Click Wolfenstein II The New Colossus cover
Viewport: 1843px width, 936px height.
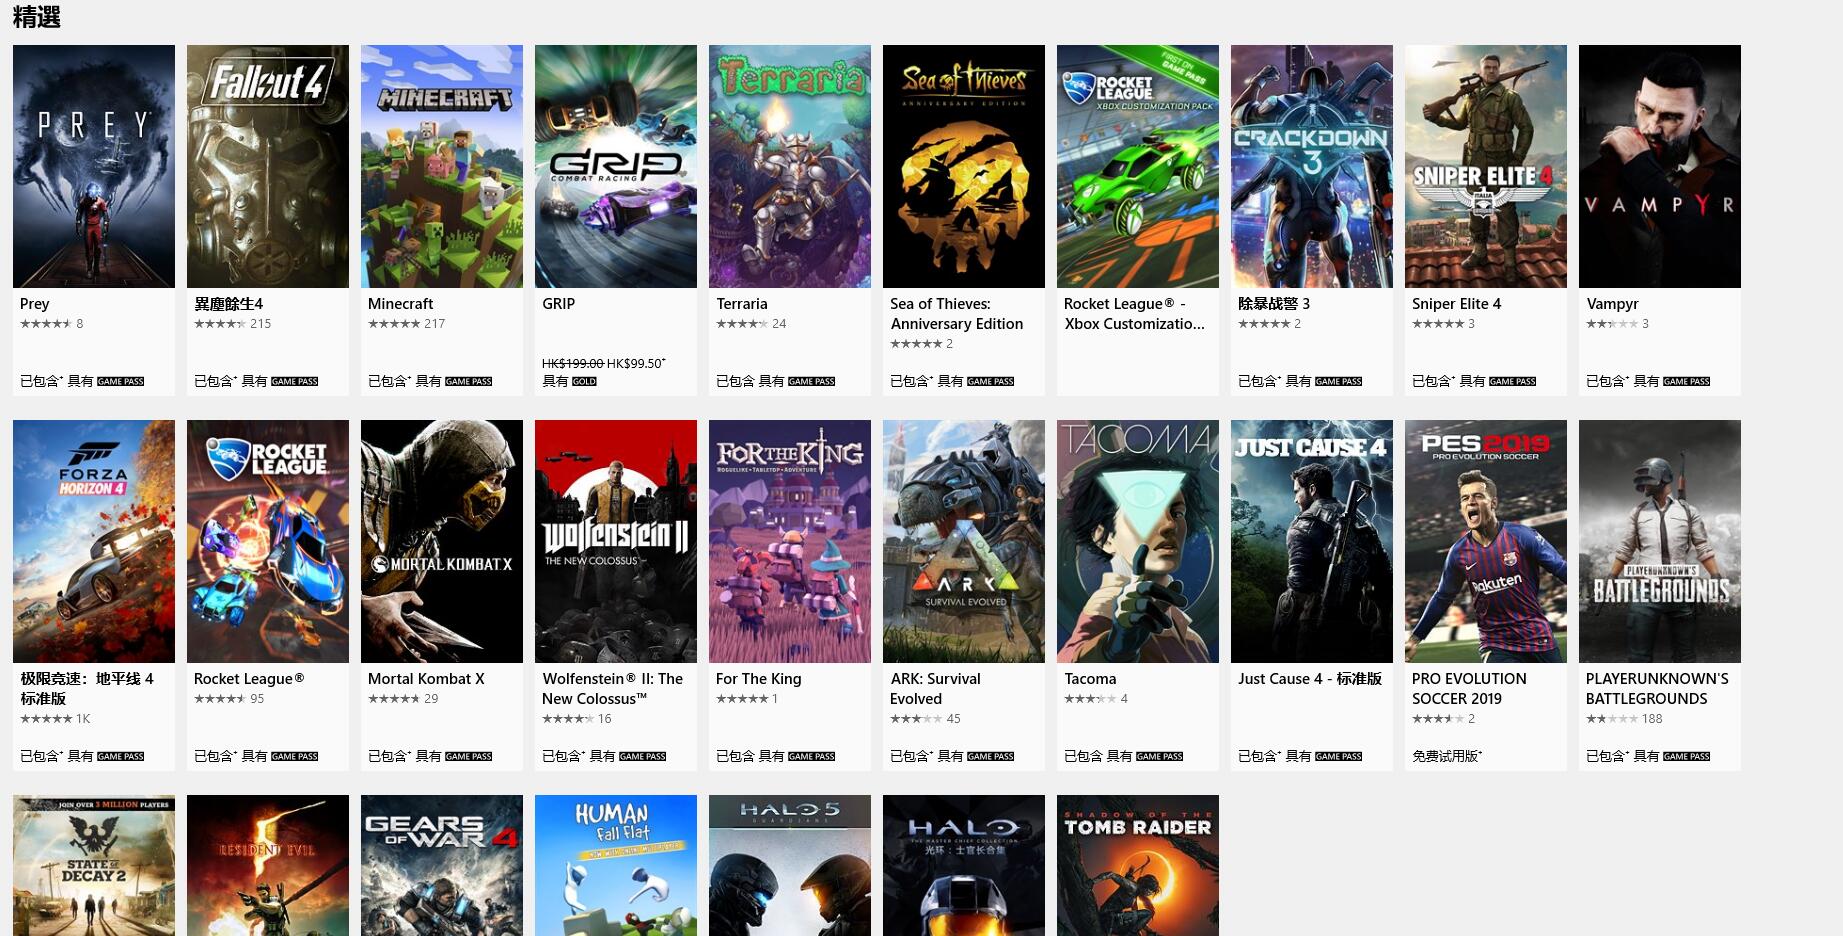(616, 541)
